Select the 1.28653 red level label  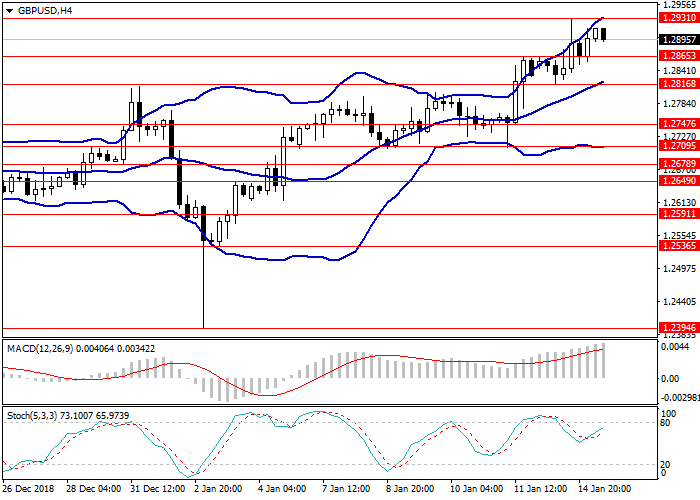[x=677, y=56]
